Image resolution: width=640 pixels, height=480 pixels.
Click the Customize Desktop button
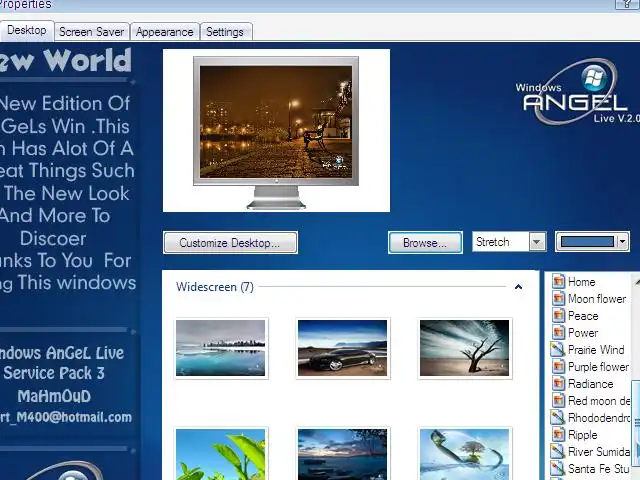230,243
